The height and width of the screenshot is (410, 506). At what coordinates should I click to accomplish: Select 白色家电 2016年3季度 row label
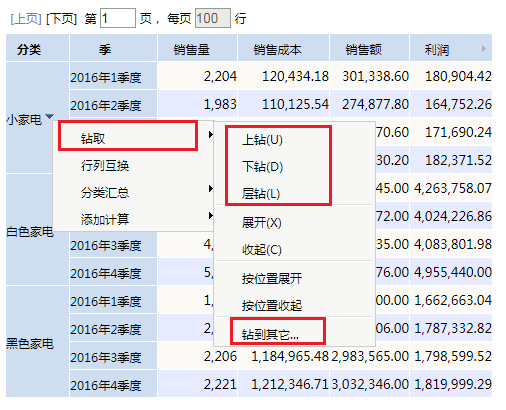click(113, 245)
